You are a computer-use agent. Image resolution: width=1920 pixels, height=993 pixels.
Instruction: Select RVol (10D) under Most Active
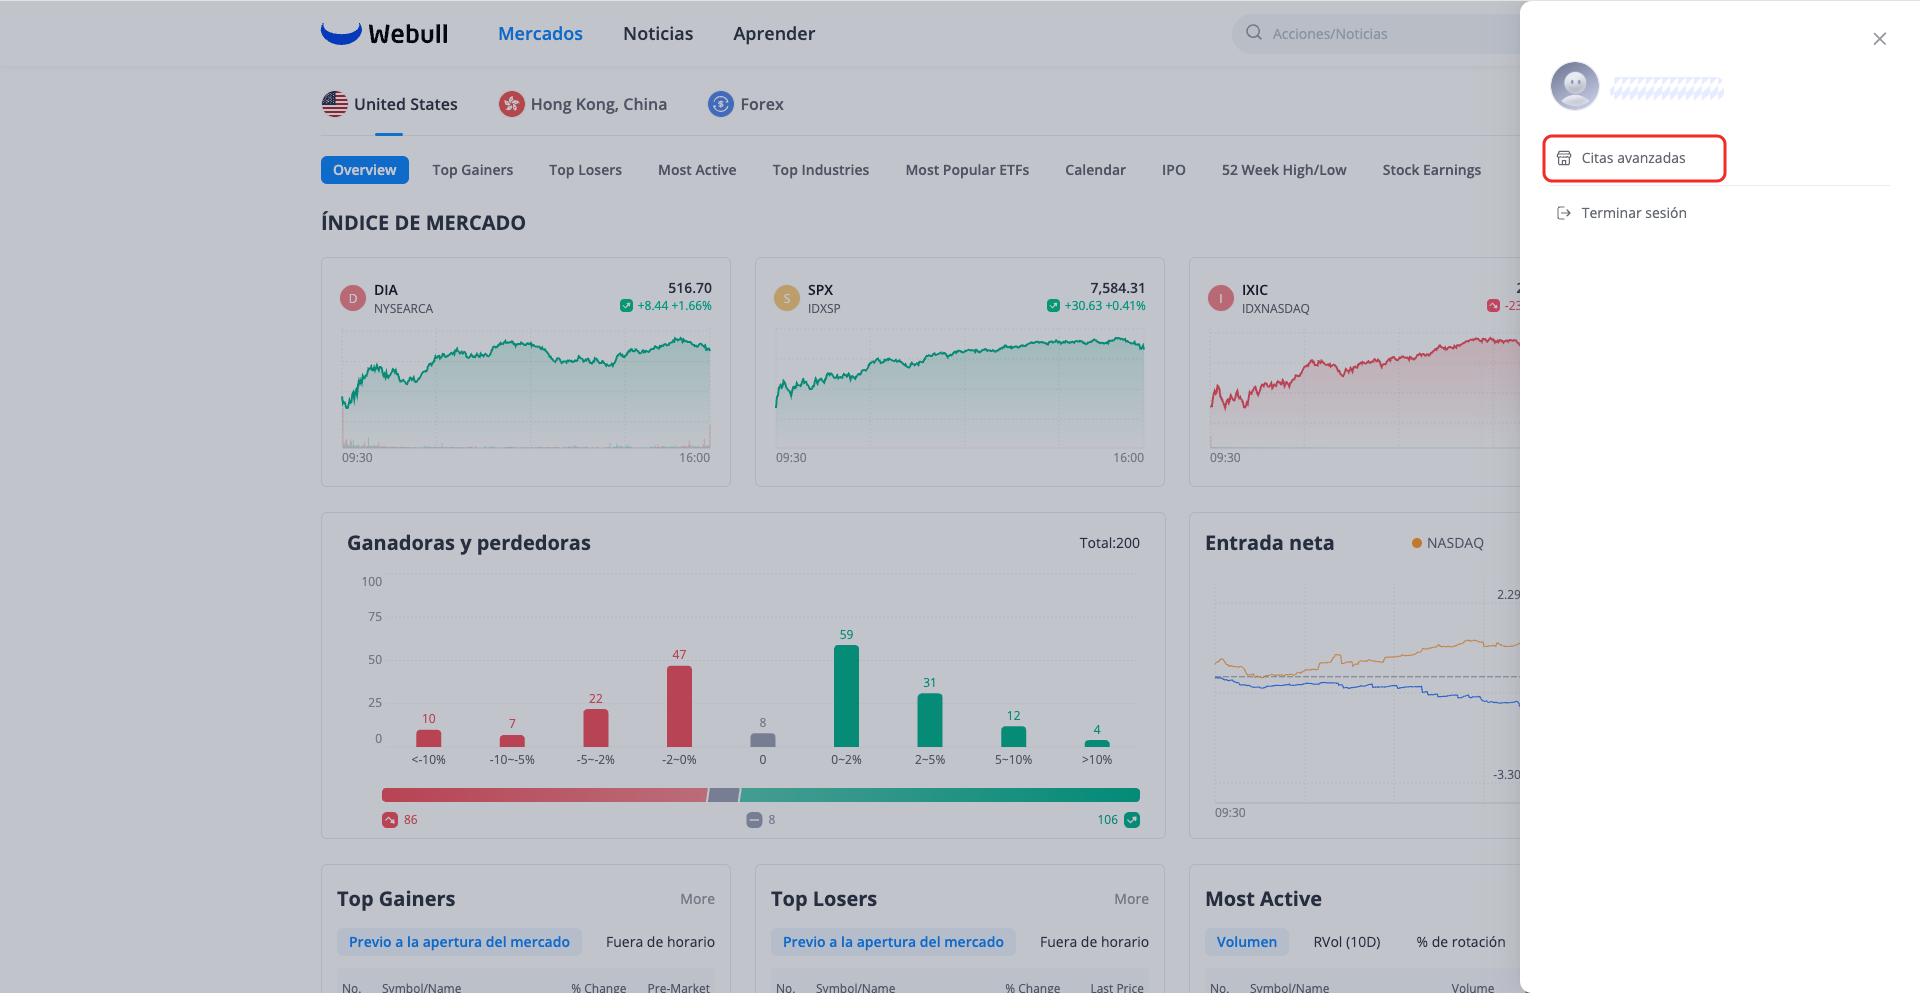[x=1346, y=942]
